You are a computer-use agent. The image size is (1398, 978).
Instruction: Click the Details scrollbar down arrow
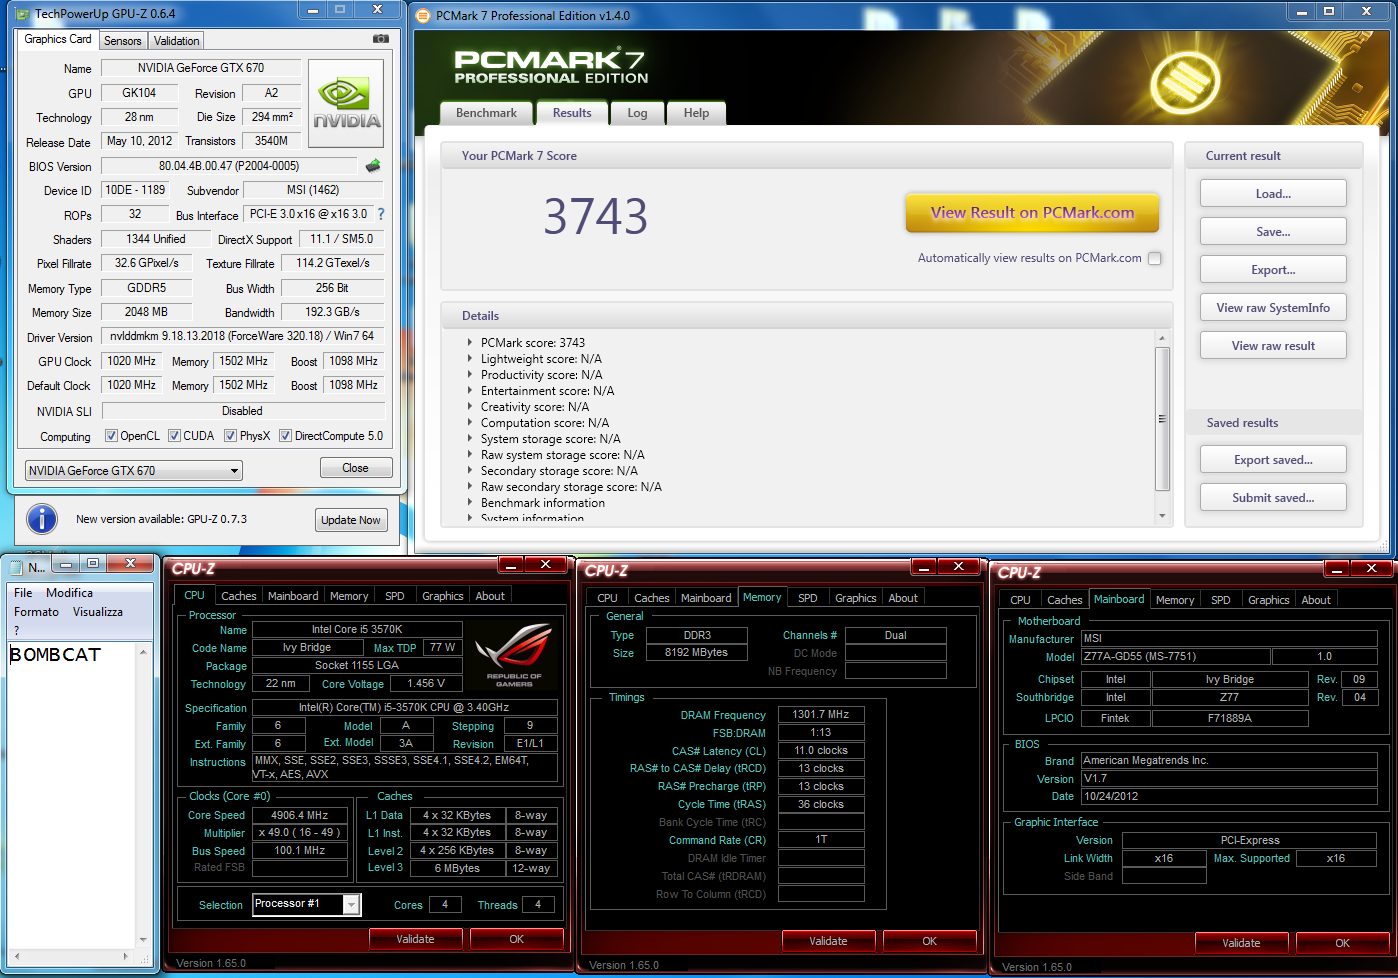[x=1162, y=516]
